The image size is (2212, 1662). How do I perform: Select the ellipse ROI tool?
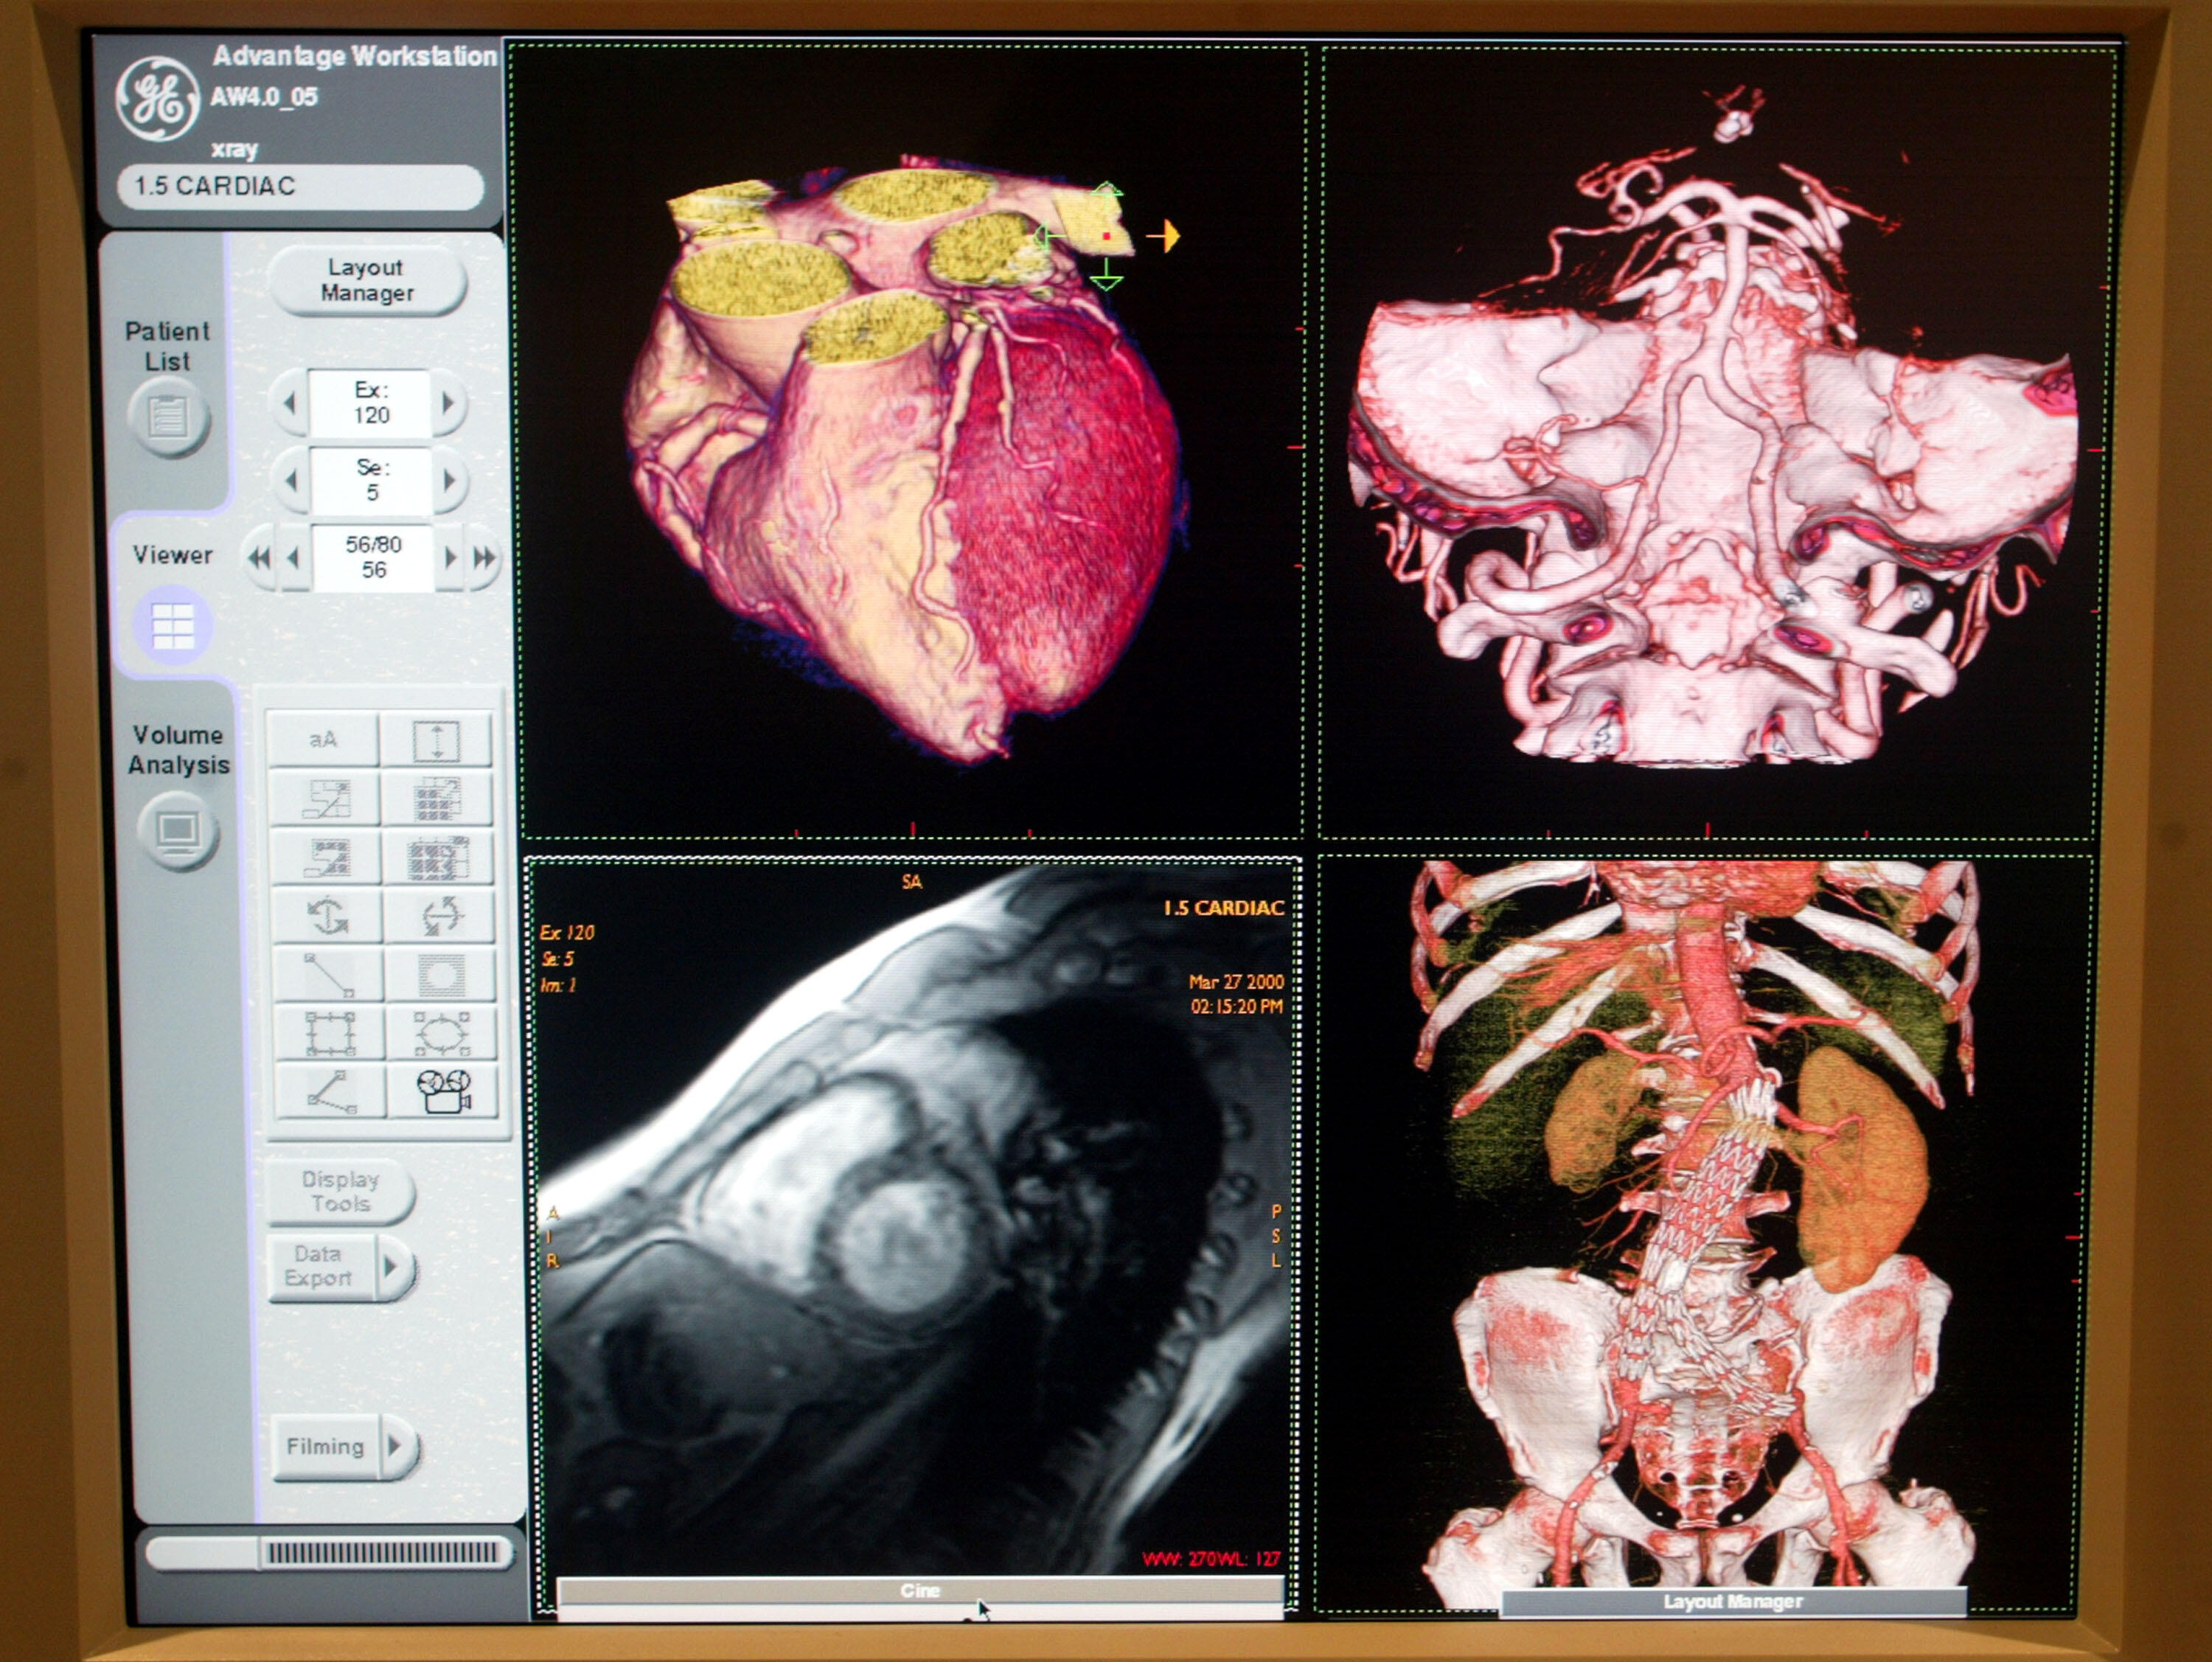click(x=441, y=1033)
